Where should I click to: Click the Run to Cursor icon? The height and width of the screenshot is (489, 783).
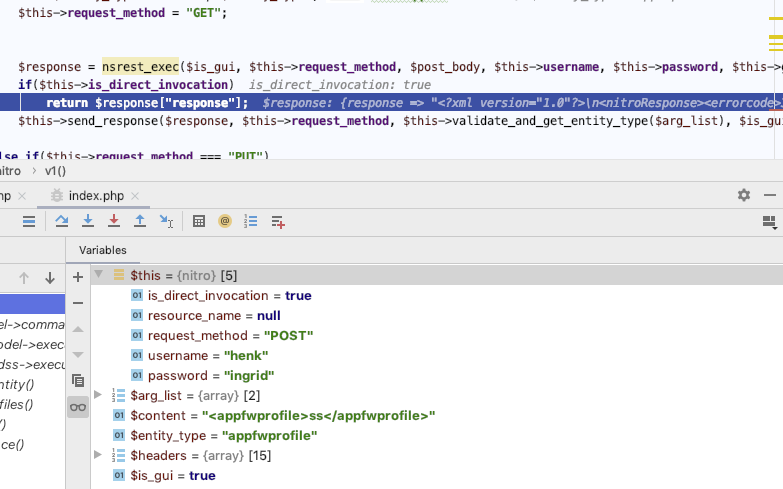166,221
